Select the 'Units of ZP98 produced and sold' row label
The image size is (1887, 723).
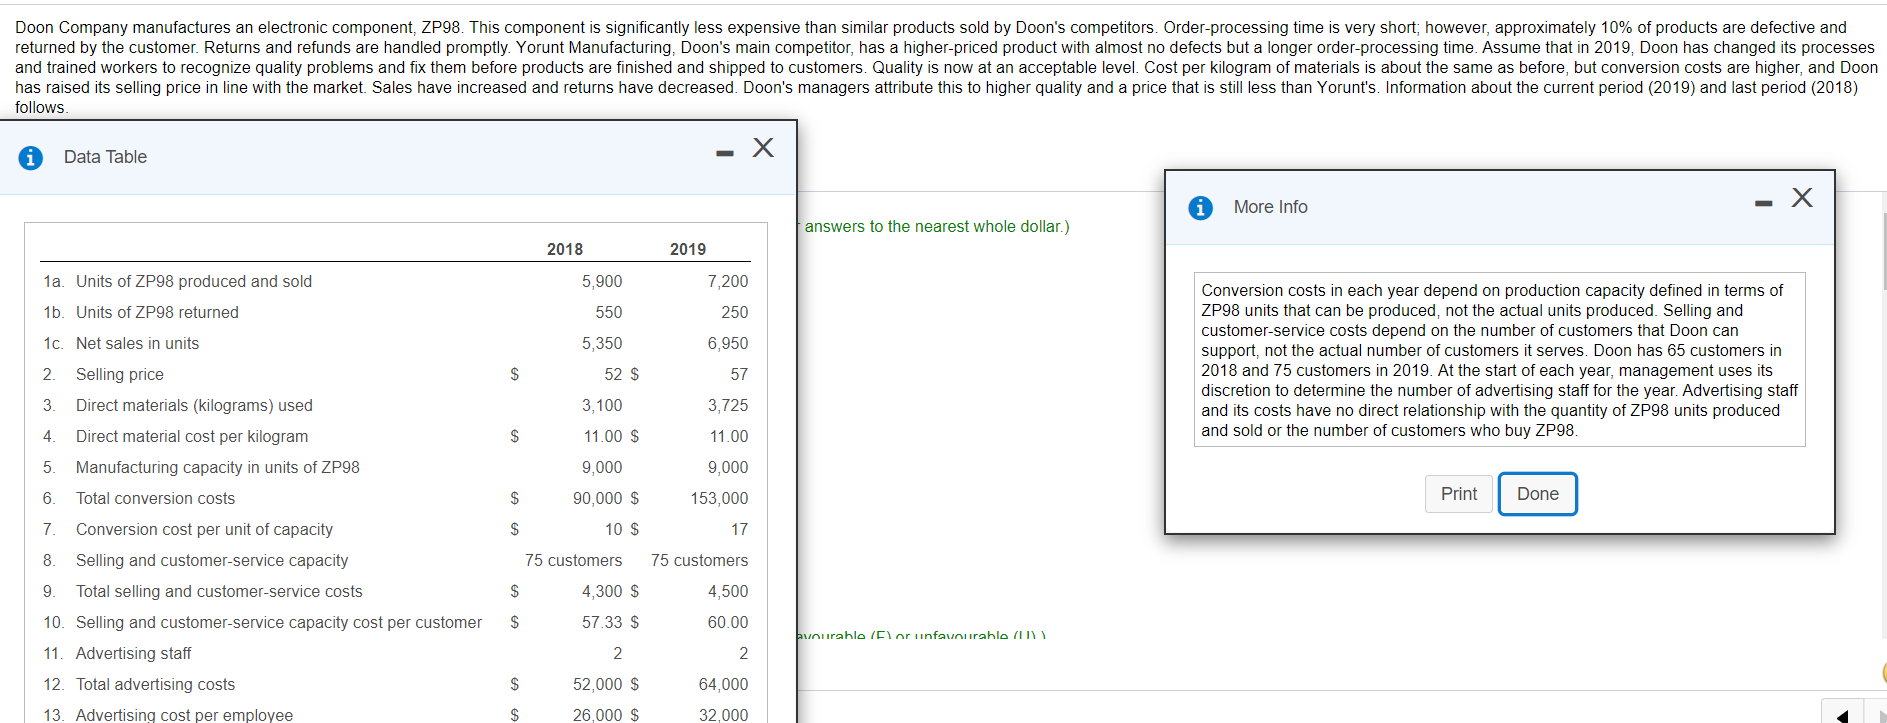(194, 282)
